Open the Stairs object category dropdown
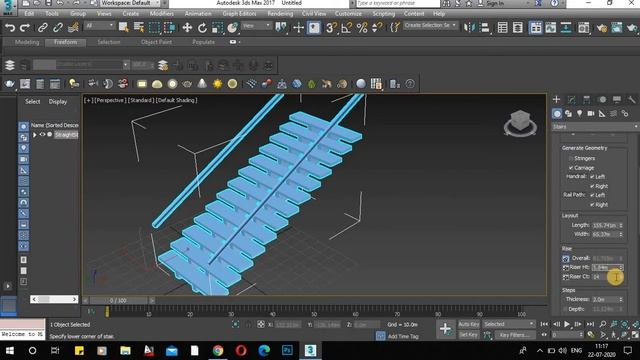This screenshot has height=360, width=640. (595, 127)
